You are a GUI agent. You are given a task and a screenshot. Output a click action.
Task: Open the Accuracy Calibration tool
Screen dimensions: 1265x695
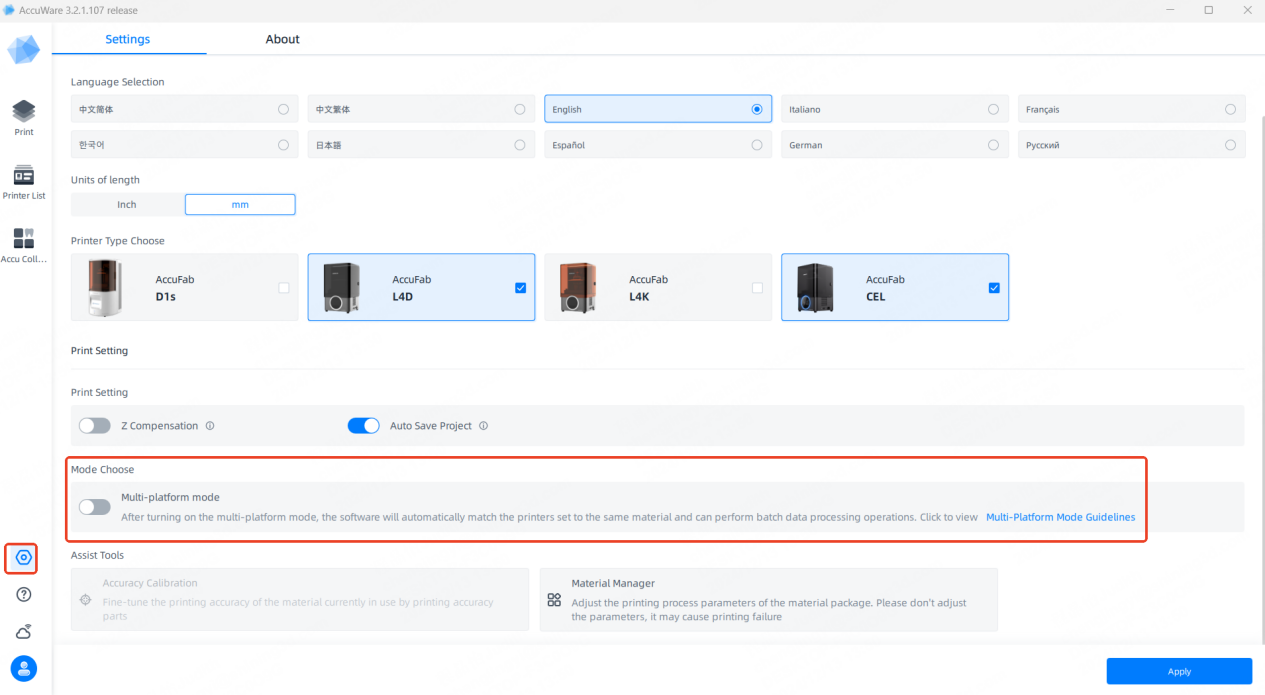click(300, 600)
